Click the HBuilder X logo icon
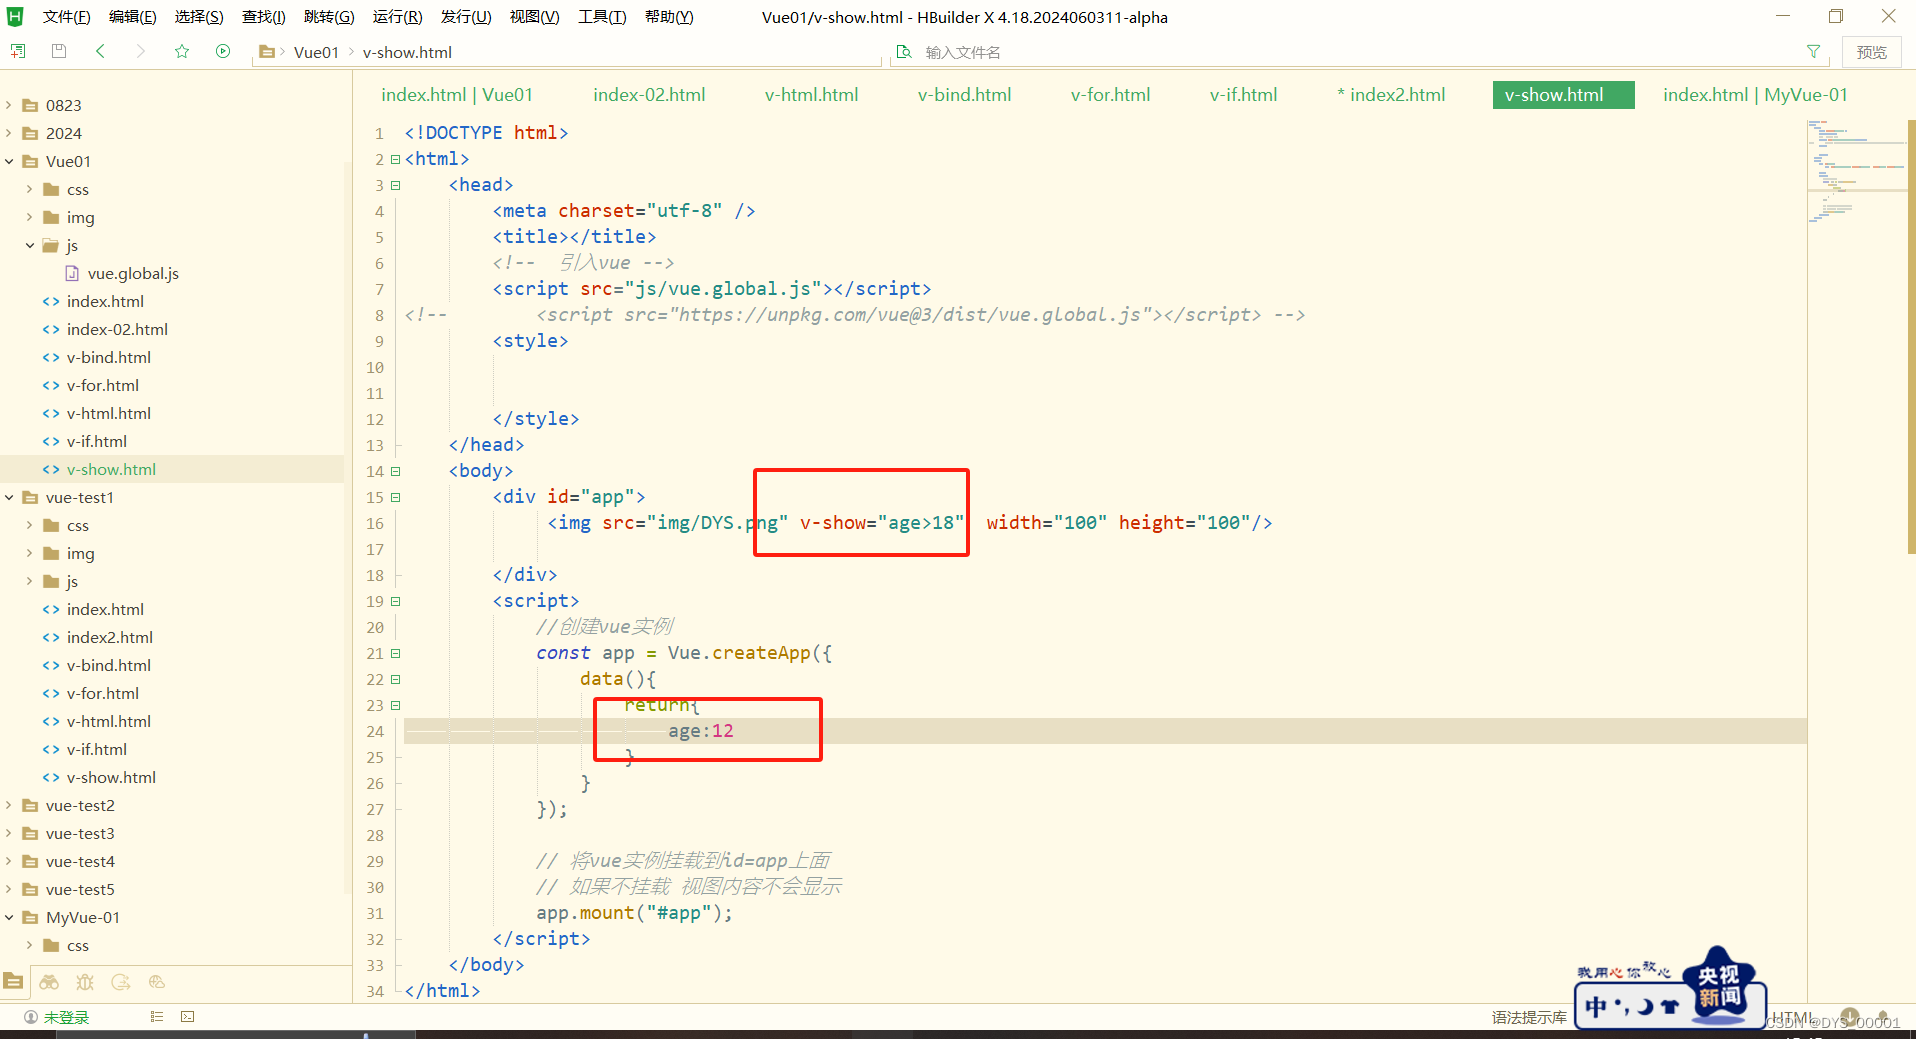Screen dimensions: 1916x1039 15,16
